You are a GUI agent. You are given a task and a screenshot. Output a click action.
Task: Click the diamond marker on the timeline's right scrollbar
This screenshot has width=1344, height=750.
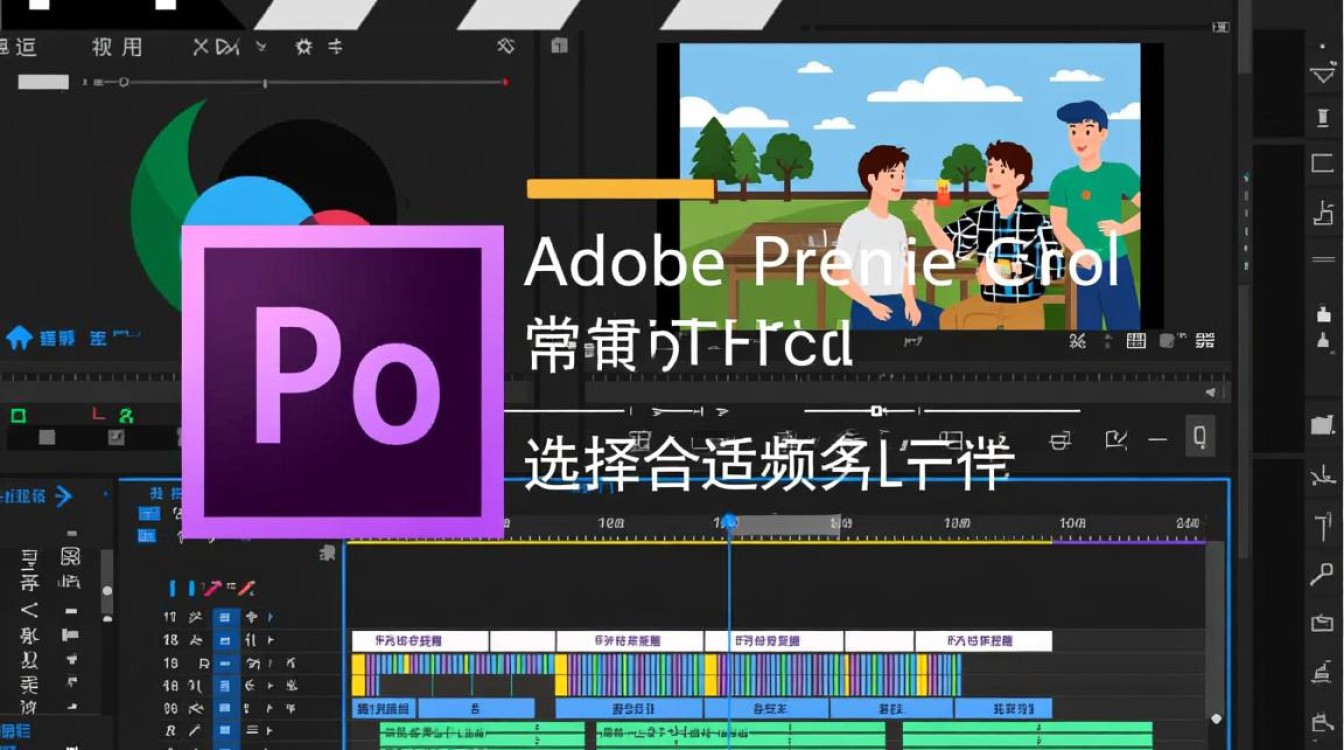pos(1216,718)
